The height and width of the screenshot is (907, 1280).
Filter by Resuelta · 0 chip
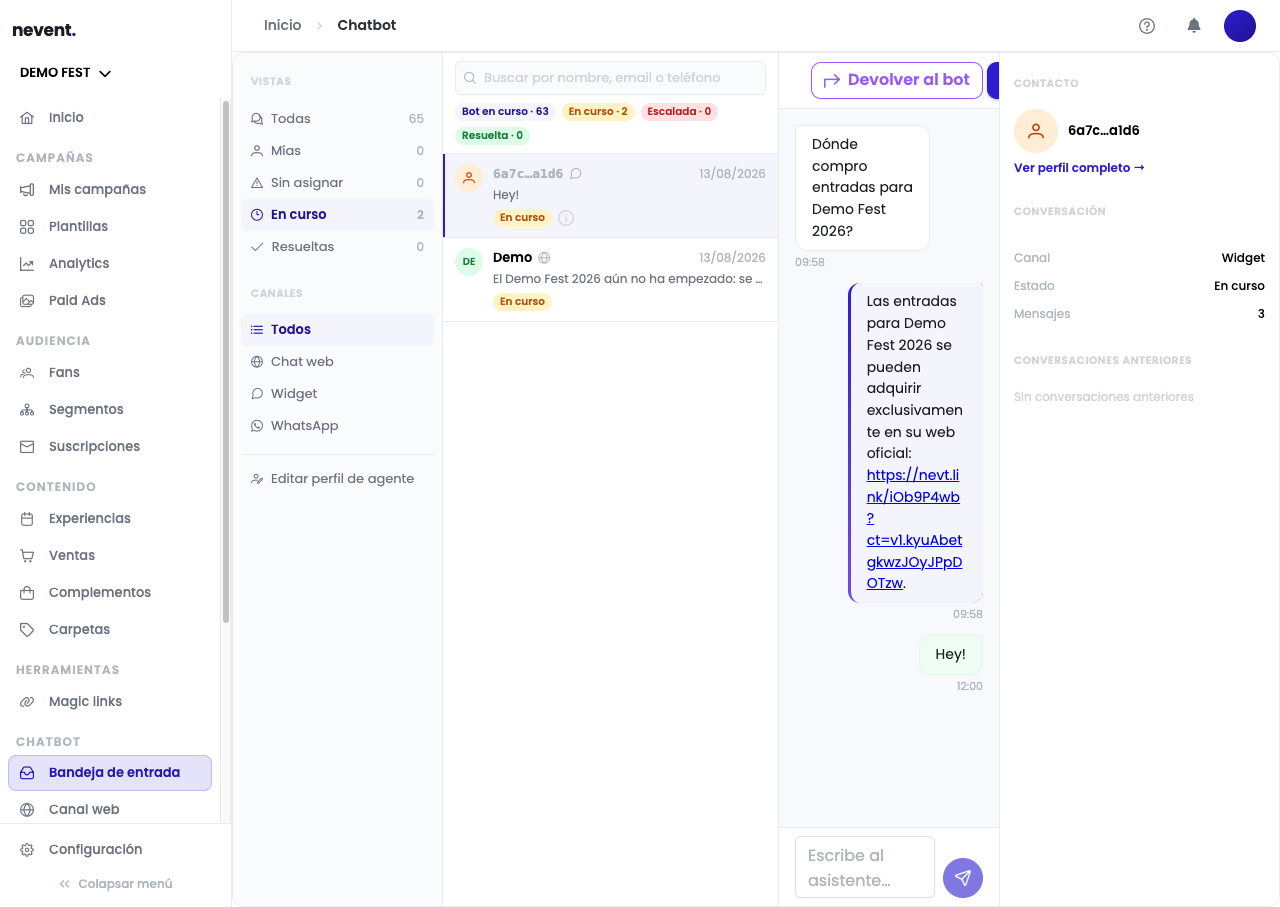coord(492,136)
